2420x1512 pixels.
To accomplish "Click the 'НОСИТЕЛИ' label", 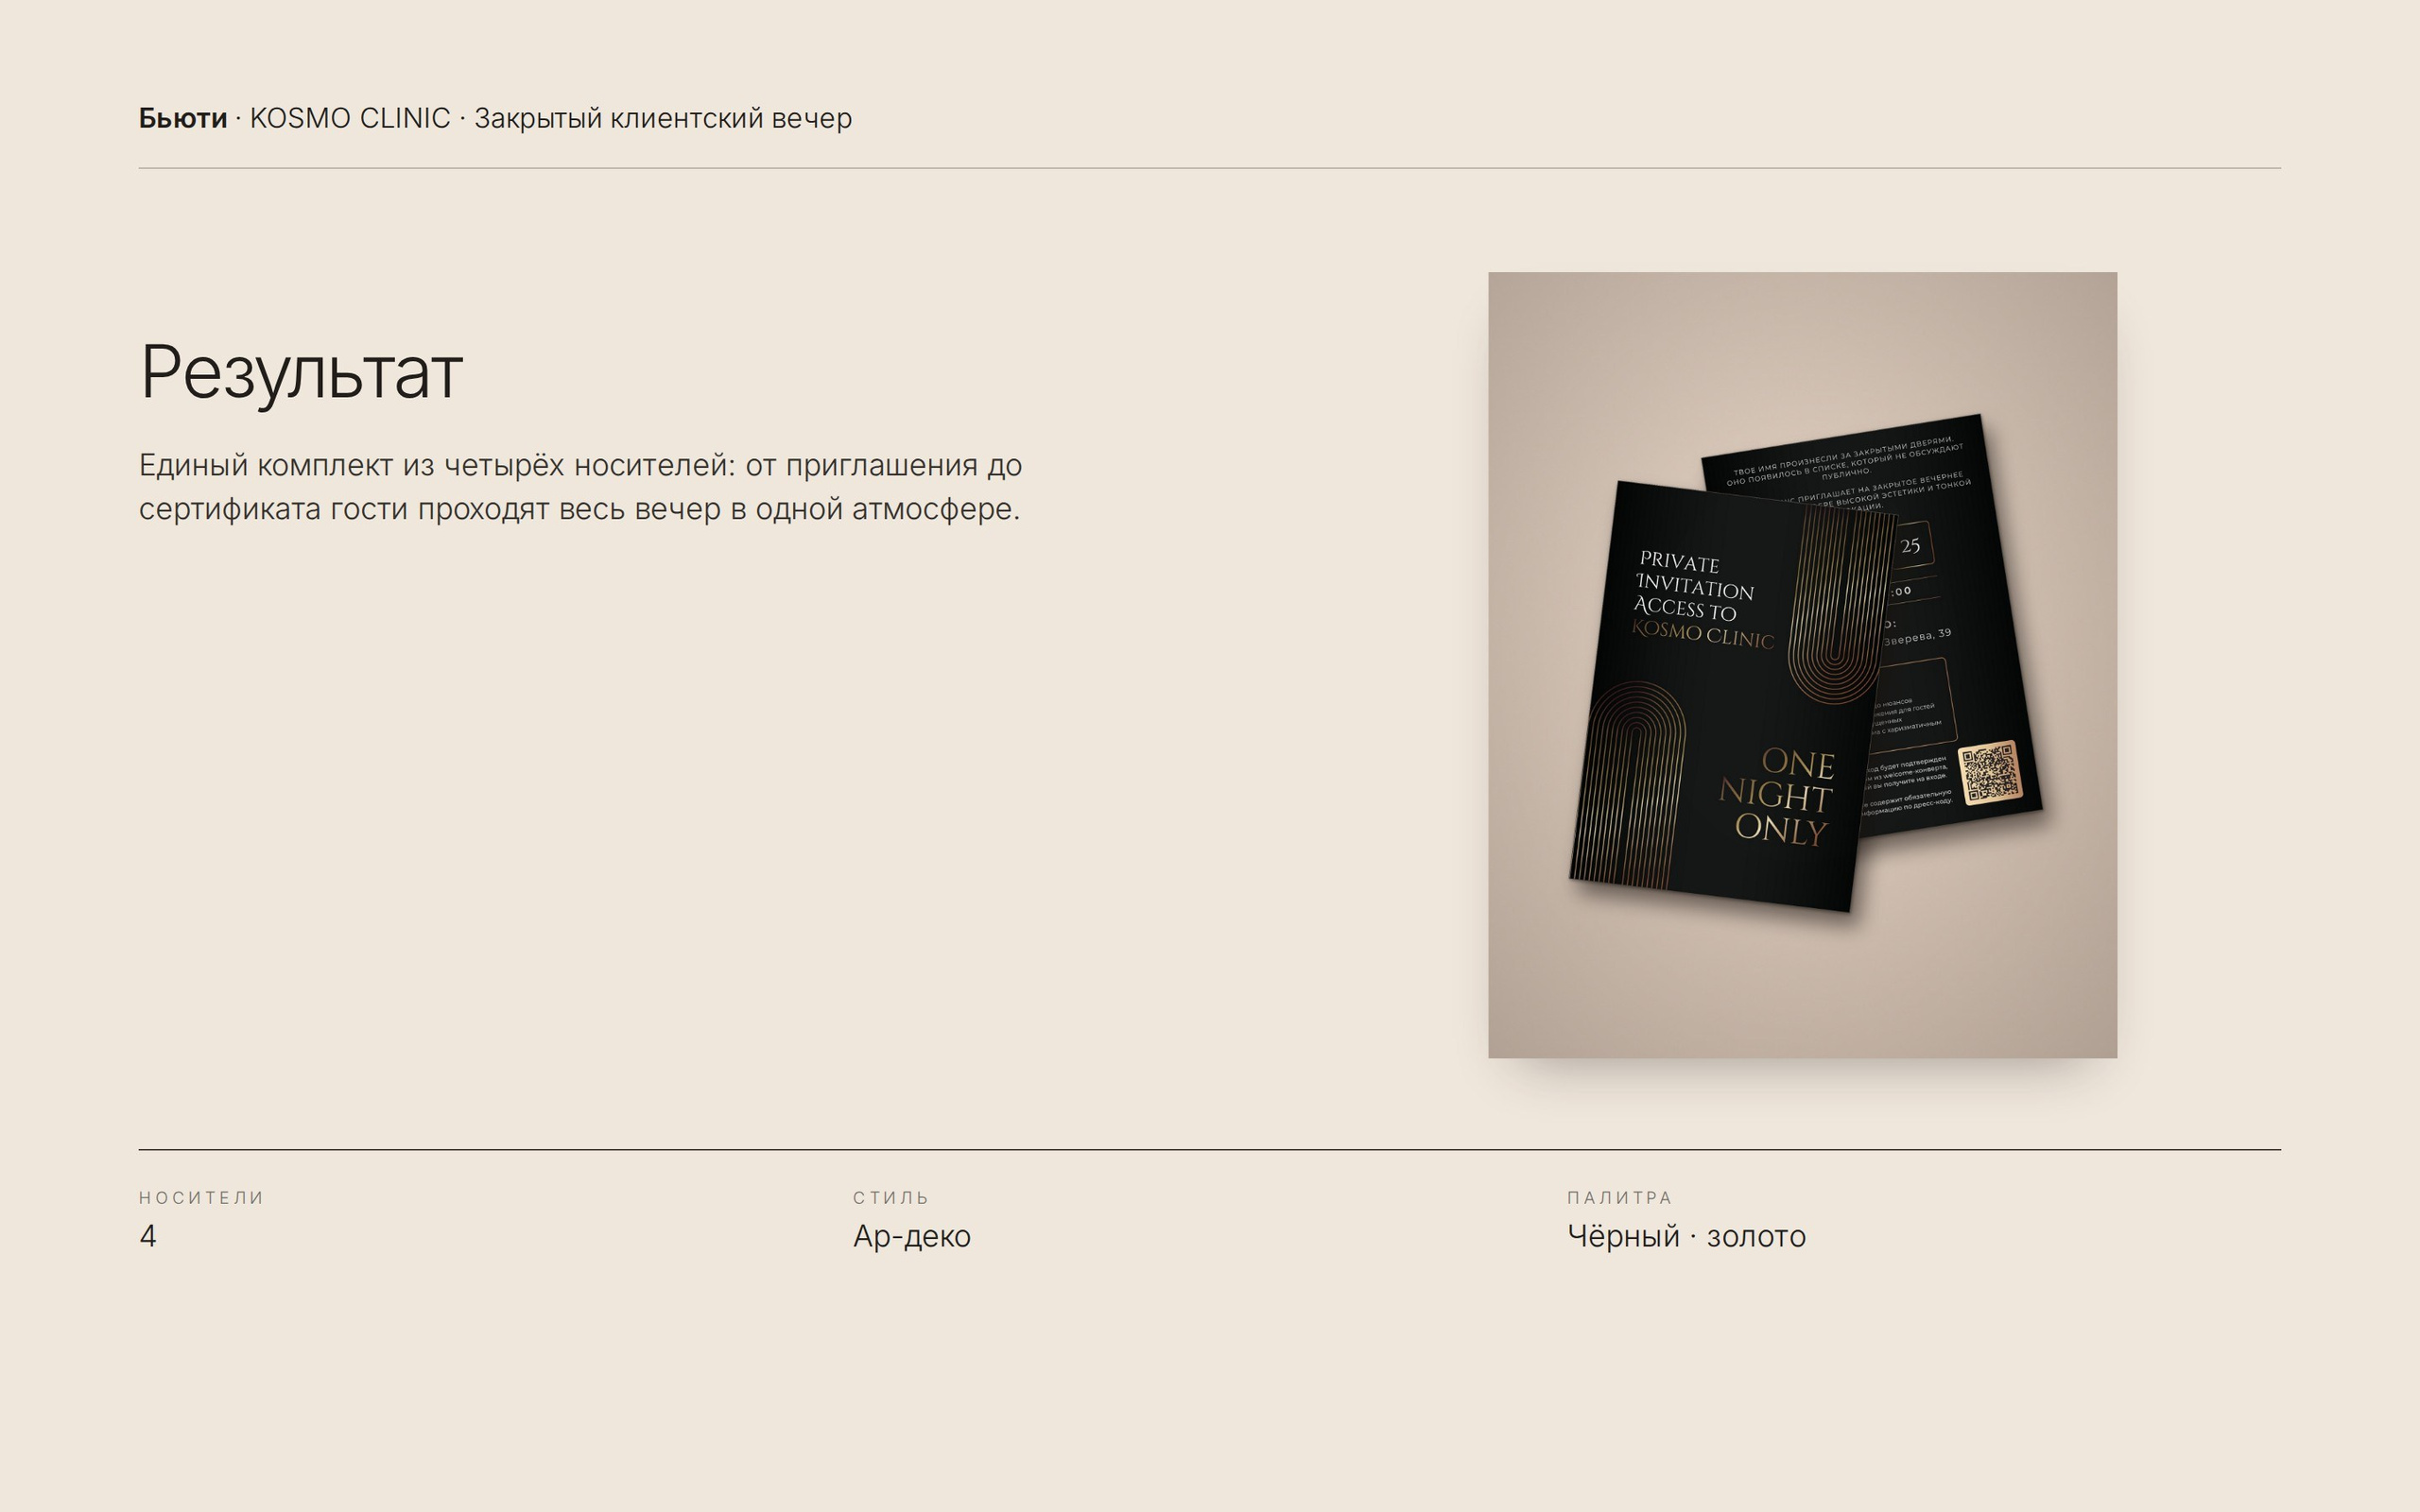I will pyautogui.click(x=201, y=1197).
